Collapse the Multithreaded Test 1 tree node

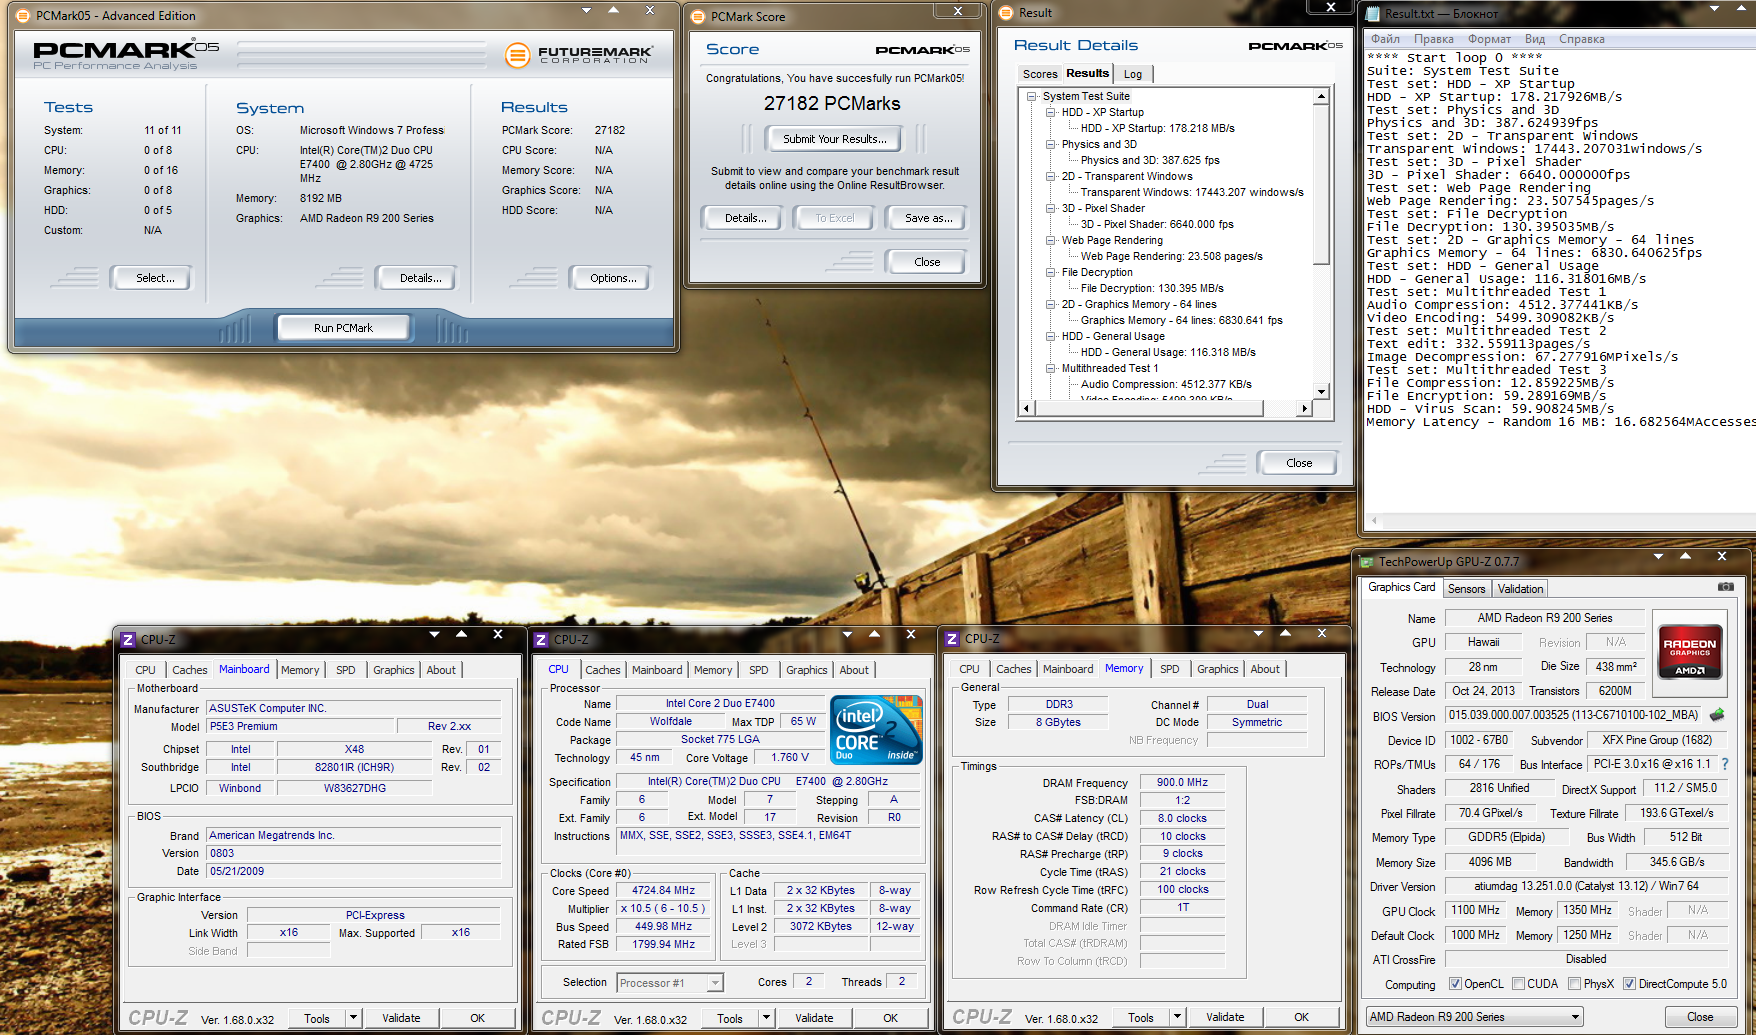point(1051,369)
